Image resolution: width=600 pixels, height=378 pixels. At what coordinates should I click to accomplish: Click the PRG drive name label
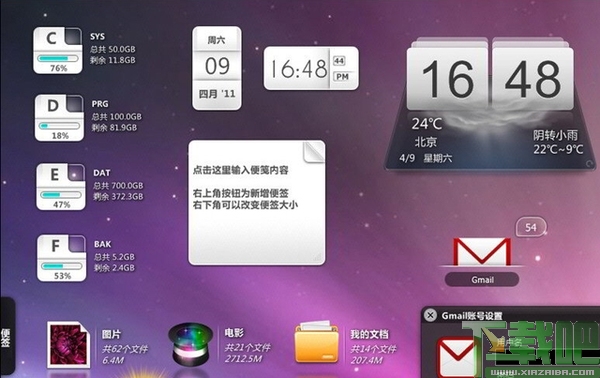pos(100,104)
